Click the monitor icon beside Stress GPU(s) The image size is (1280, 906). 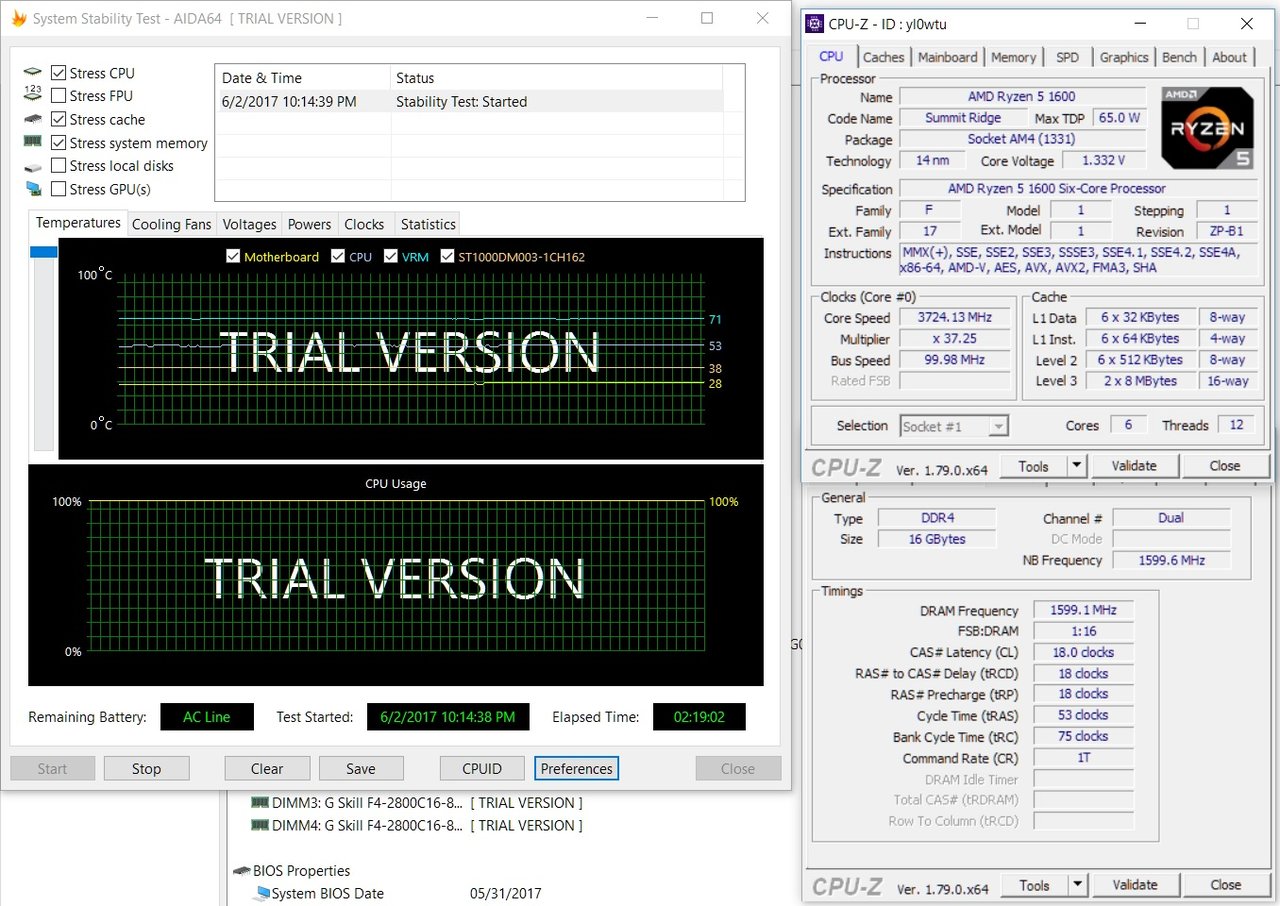[x=33, y=189]
